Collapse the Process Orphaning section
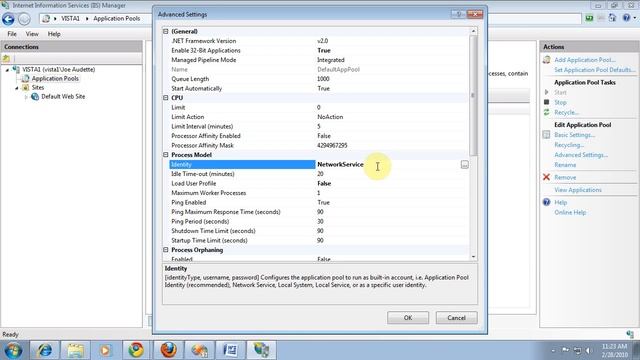The width and height of the screenshot is (640, 360). [166, 250]
